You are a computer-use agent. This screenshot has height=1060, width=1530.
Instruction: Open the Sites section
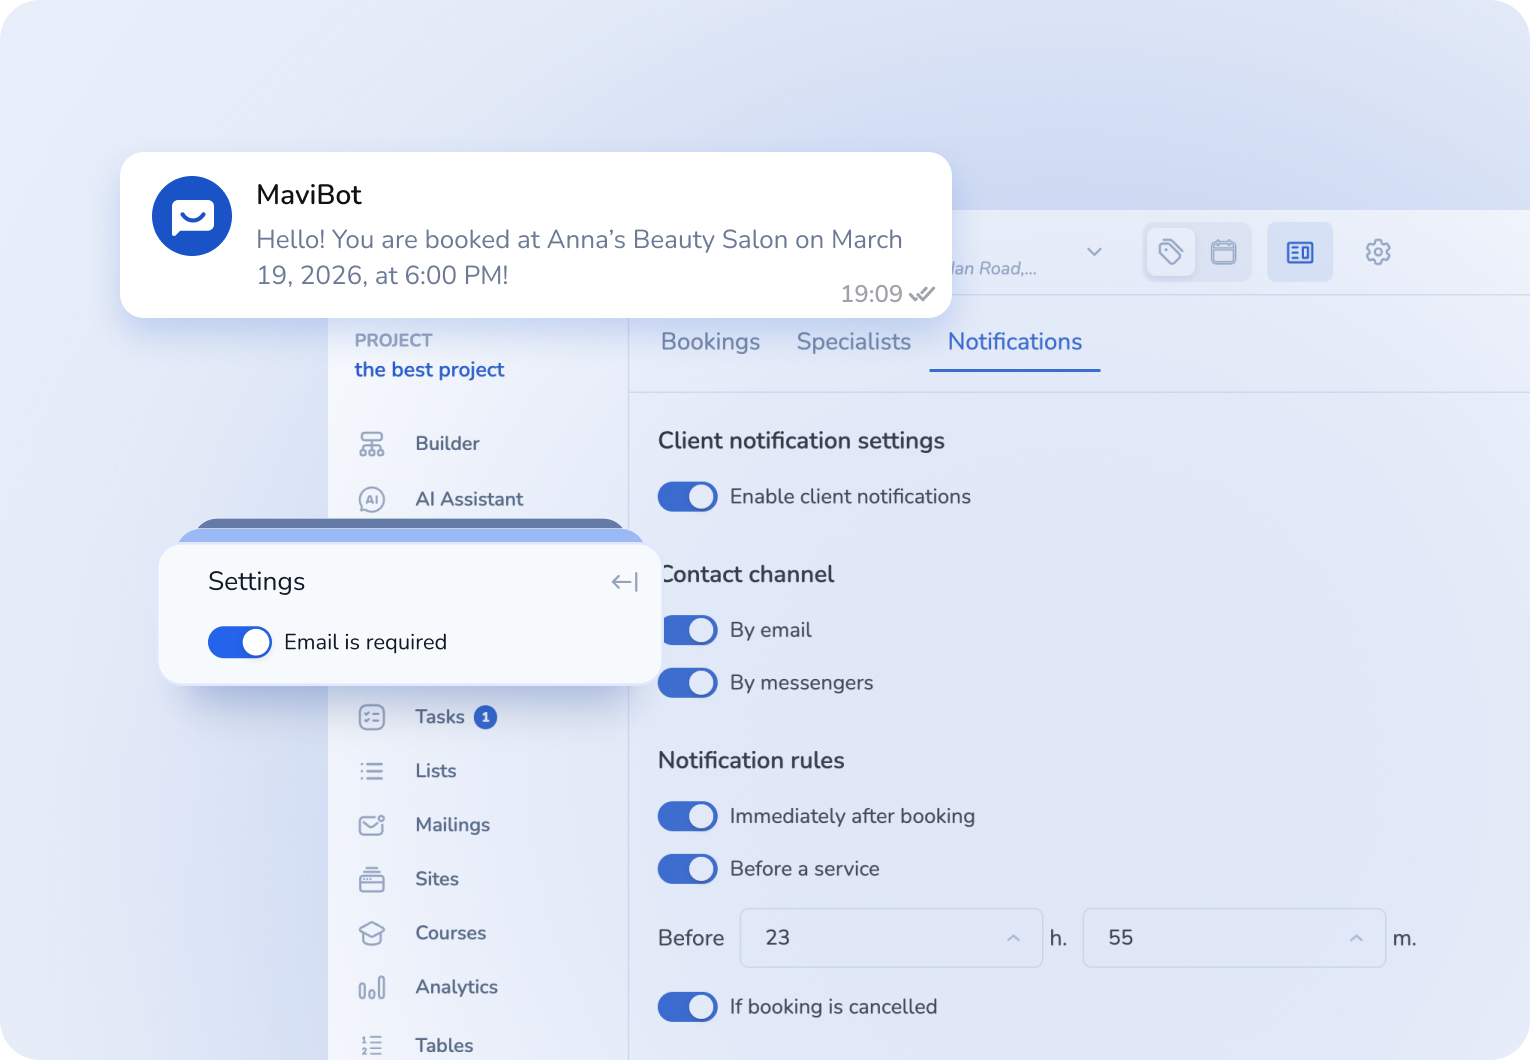436,878
